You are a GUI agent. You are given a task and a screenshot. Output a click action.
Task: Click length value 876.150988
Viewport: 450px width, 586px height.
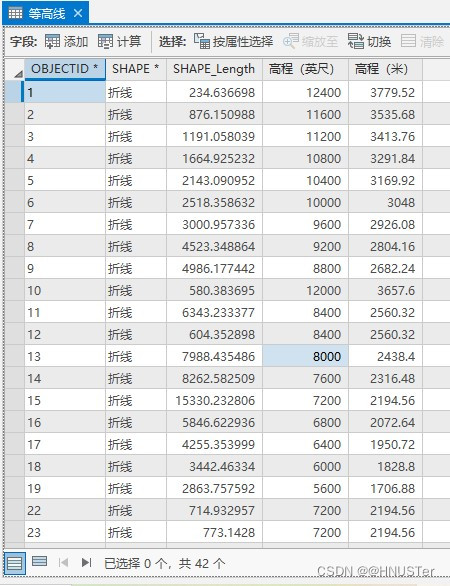[222, 114]
